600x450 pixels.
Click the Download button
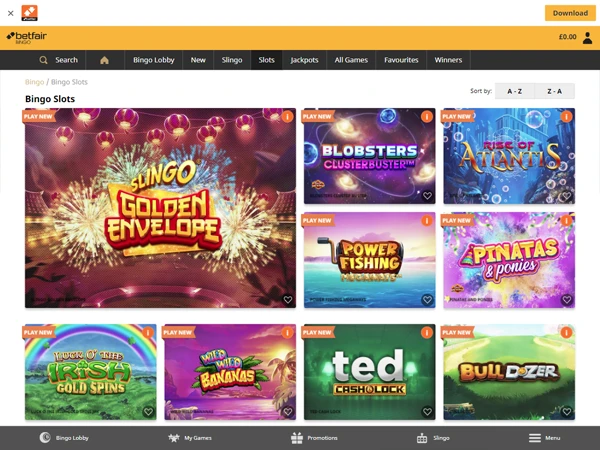(x=570, y=13)
